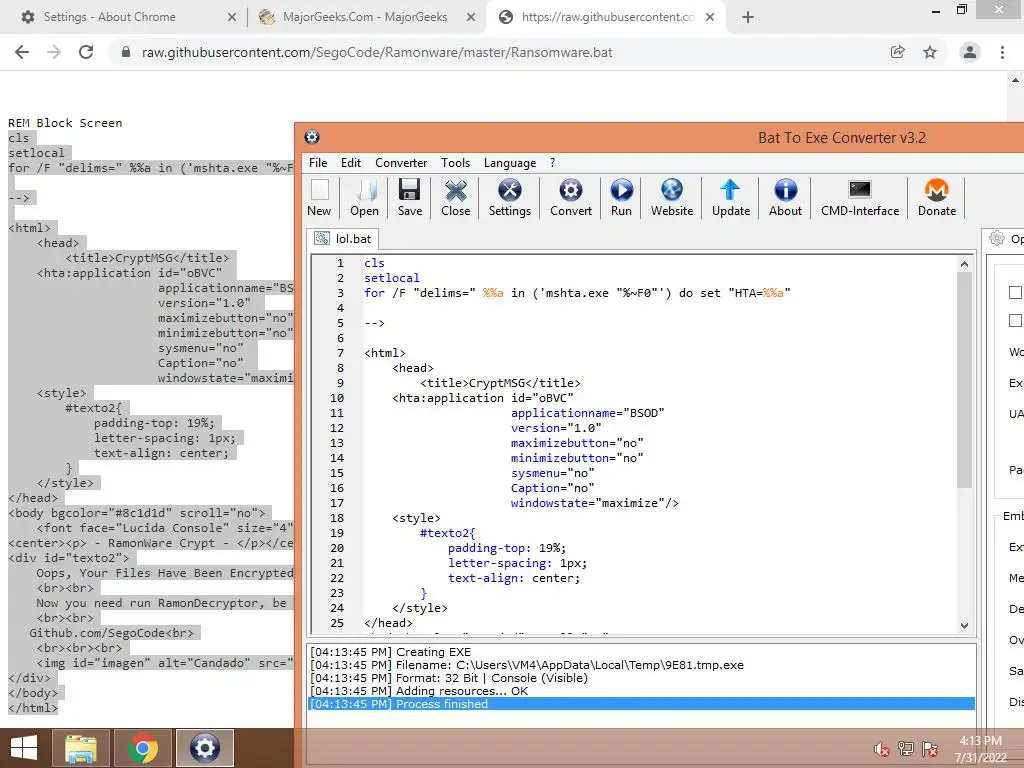Click 'REM Block Screen' text in browser
This screenshot has height=768, width=1024.
(65, 123)
